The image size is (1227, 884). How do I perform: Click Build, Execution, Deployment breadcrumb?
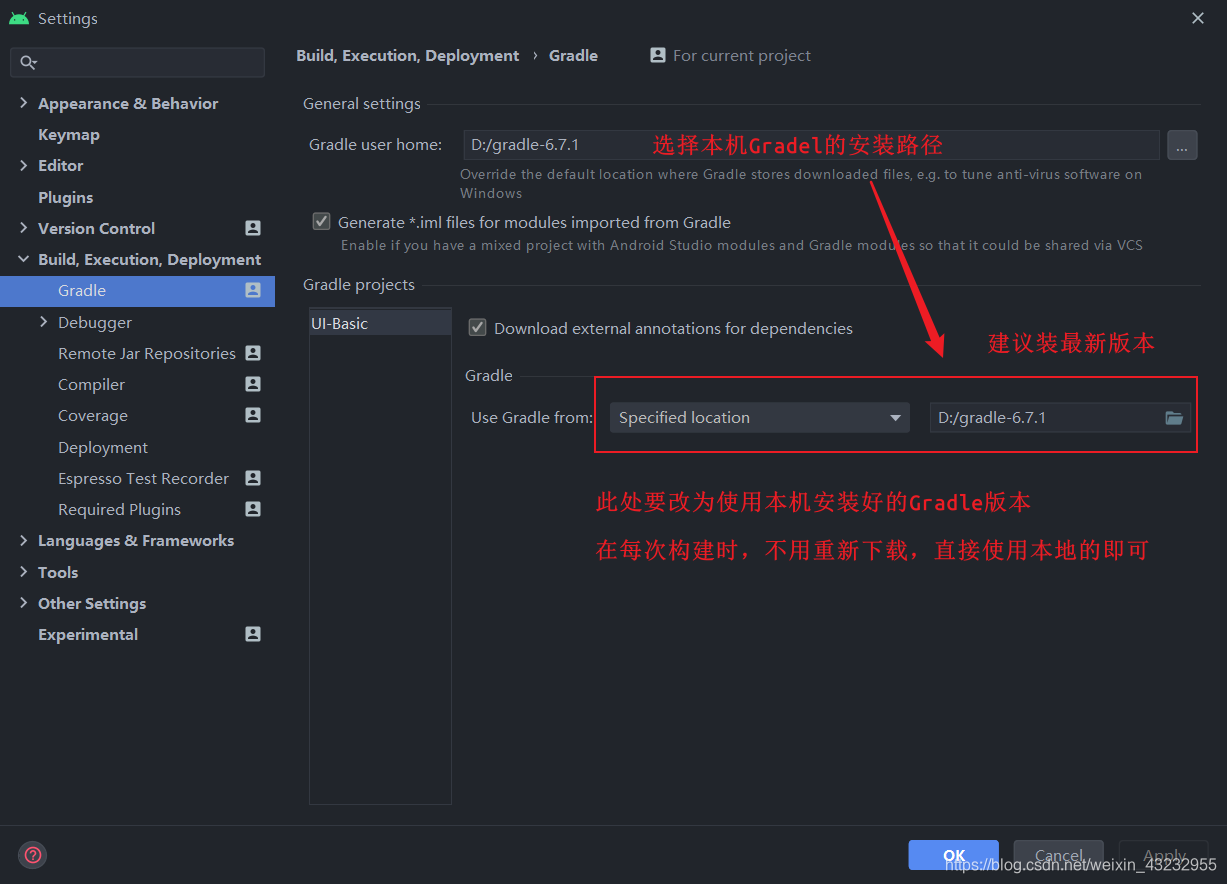pyautogui.click(x=408, y=55)
